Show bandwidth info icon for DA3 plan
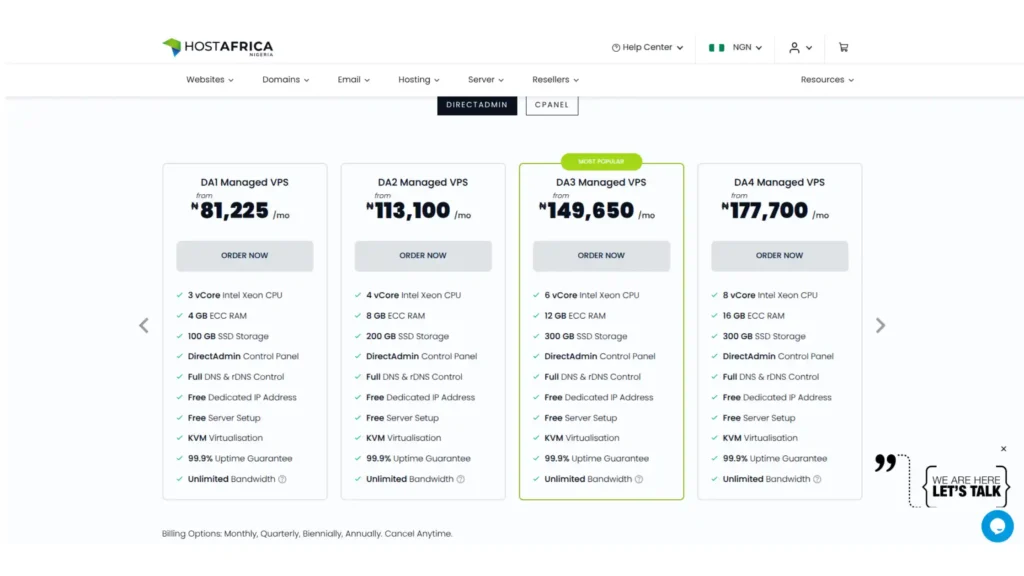The image size is (1024, 576). [x=639, y=479]
